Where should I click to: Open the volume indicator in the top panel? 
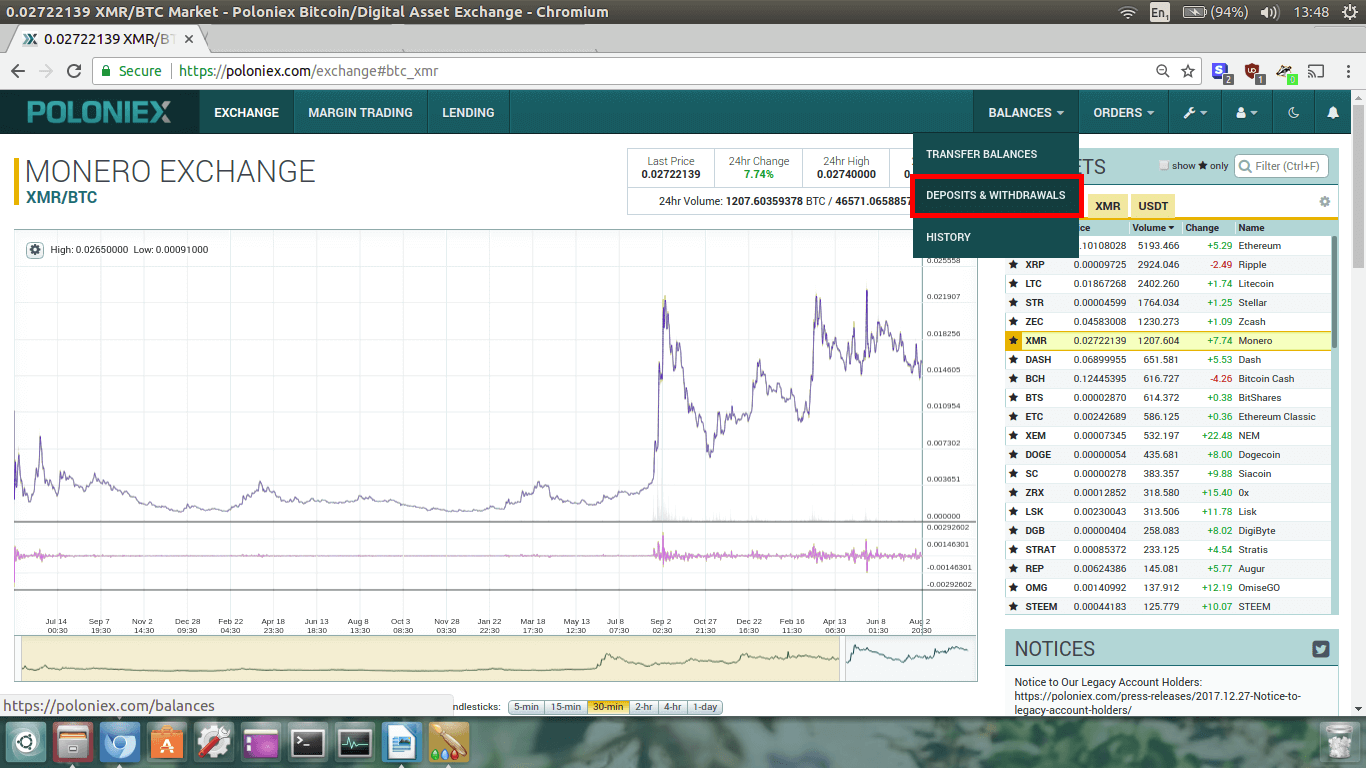click(x=1270, y=12)
